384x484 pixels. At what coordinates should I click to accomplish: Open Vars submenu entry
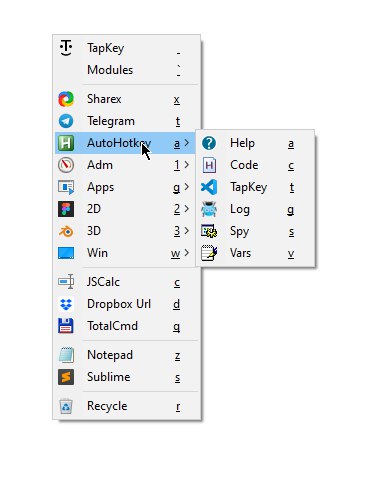[x=255, y=253]
